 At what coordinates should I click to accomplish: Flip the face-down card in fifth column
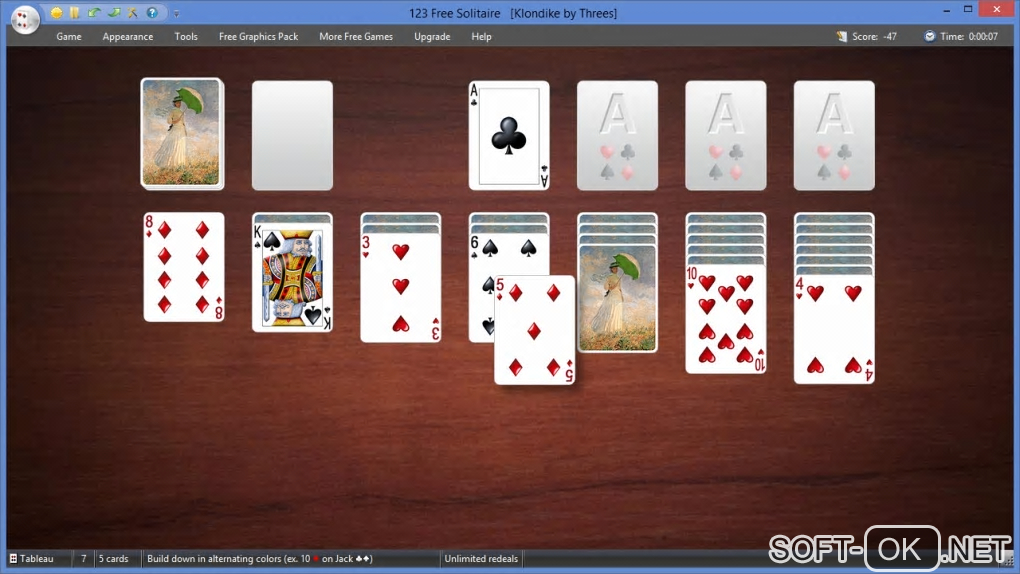coord(617,298)
